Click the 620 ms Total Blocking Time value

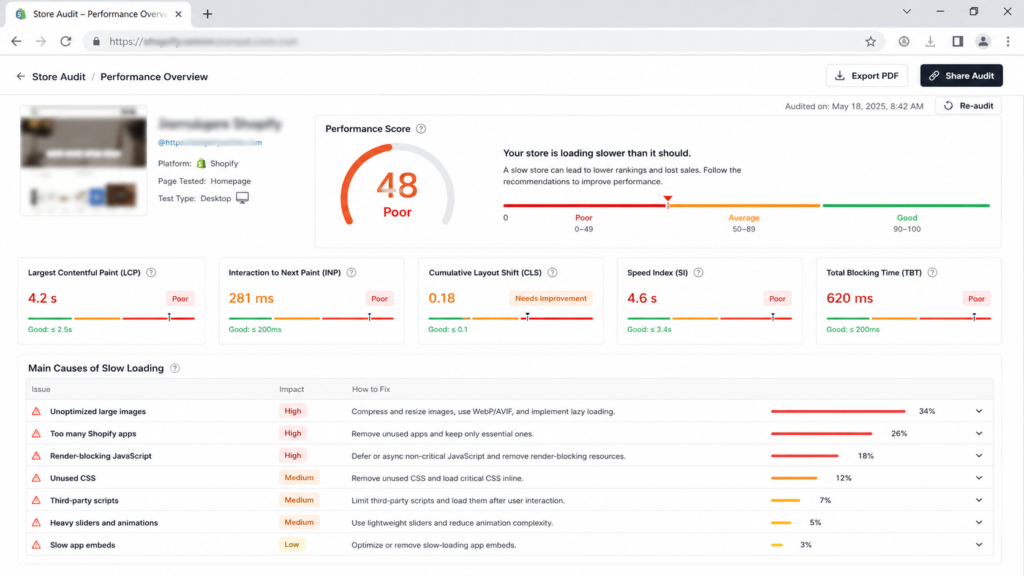850,298
